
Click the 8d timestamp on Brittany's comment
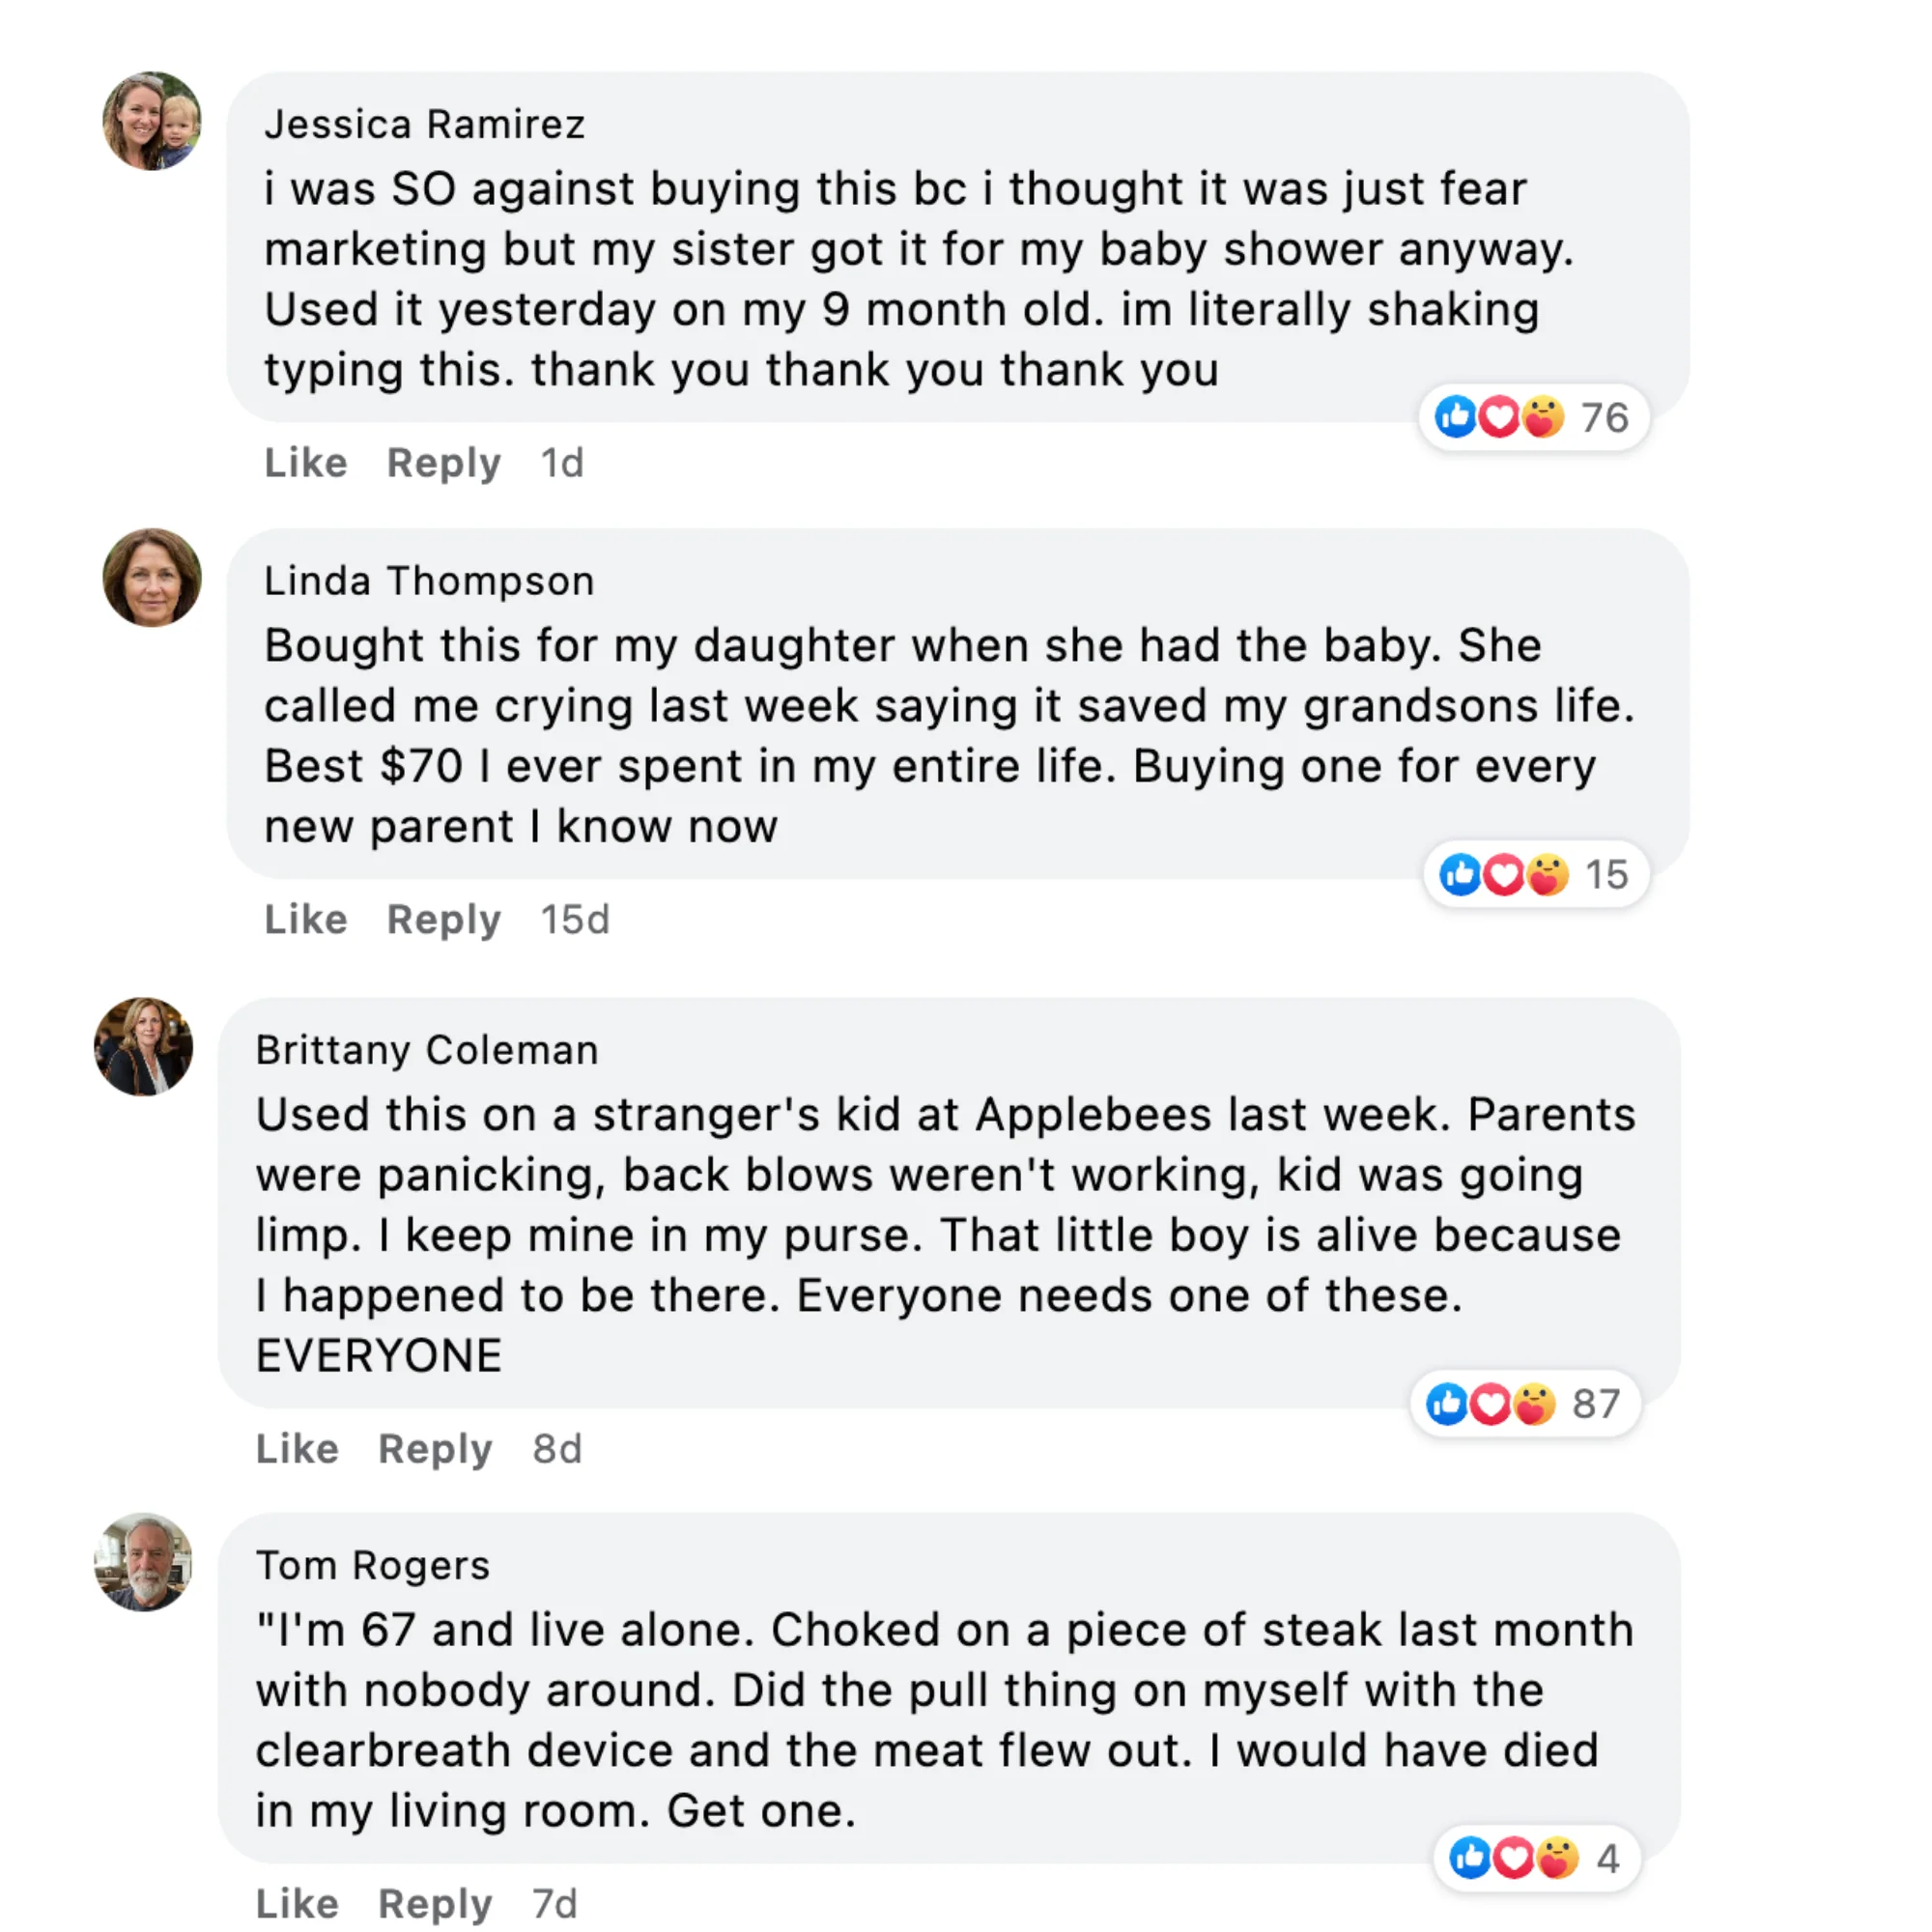click(557, 1449)
